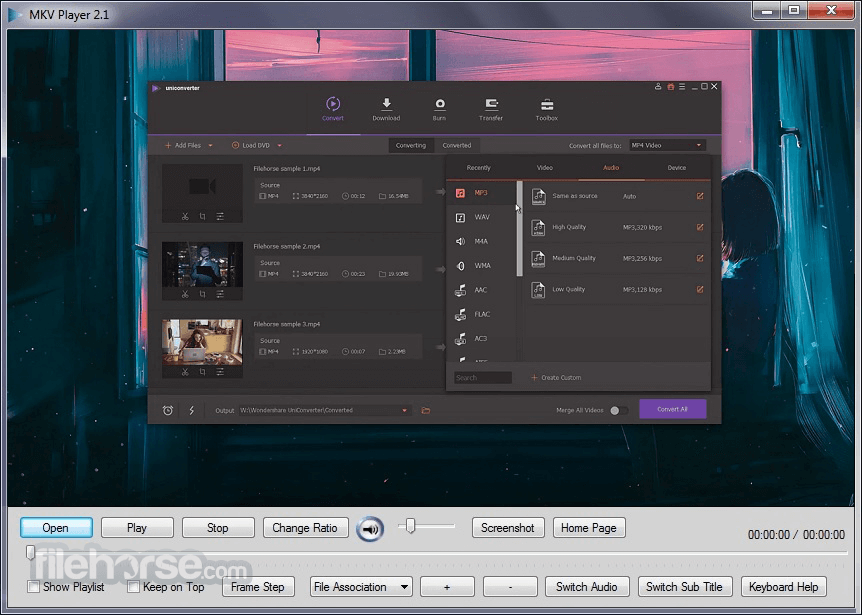Click the effects settings icon for sample 3
Image resolution: width=862 pixels, height=615 pixels.
(220, 372)
